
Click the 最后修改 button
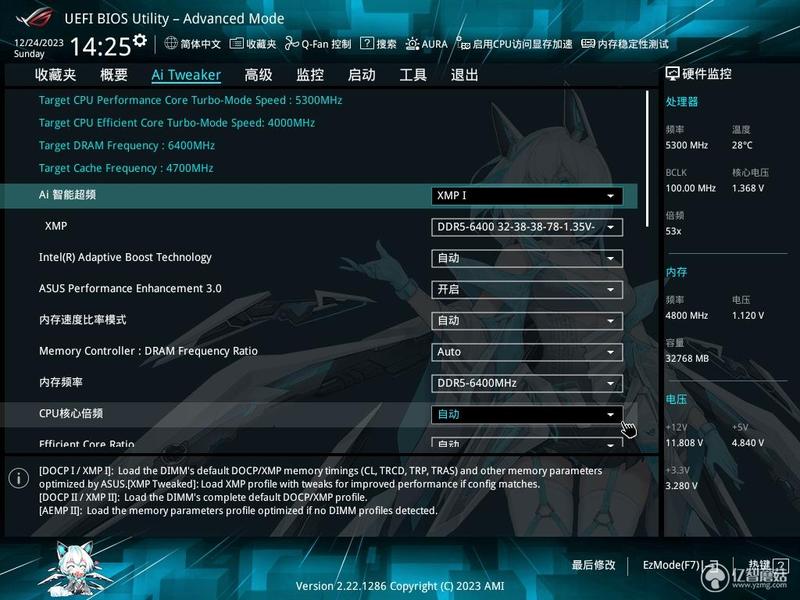(x=593, y=565)
